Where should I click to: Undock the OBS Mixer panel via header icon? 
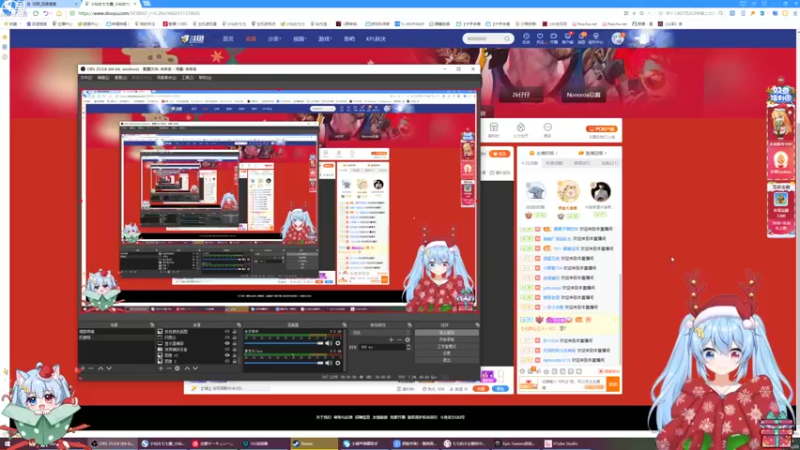click(344, 325)
